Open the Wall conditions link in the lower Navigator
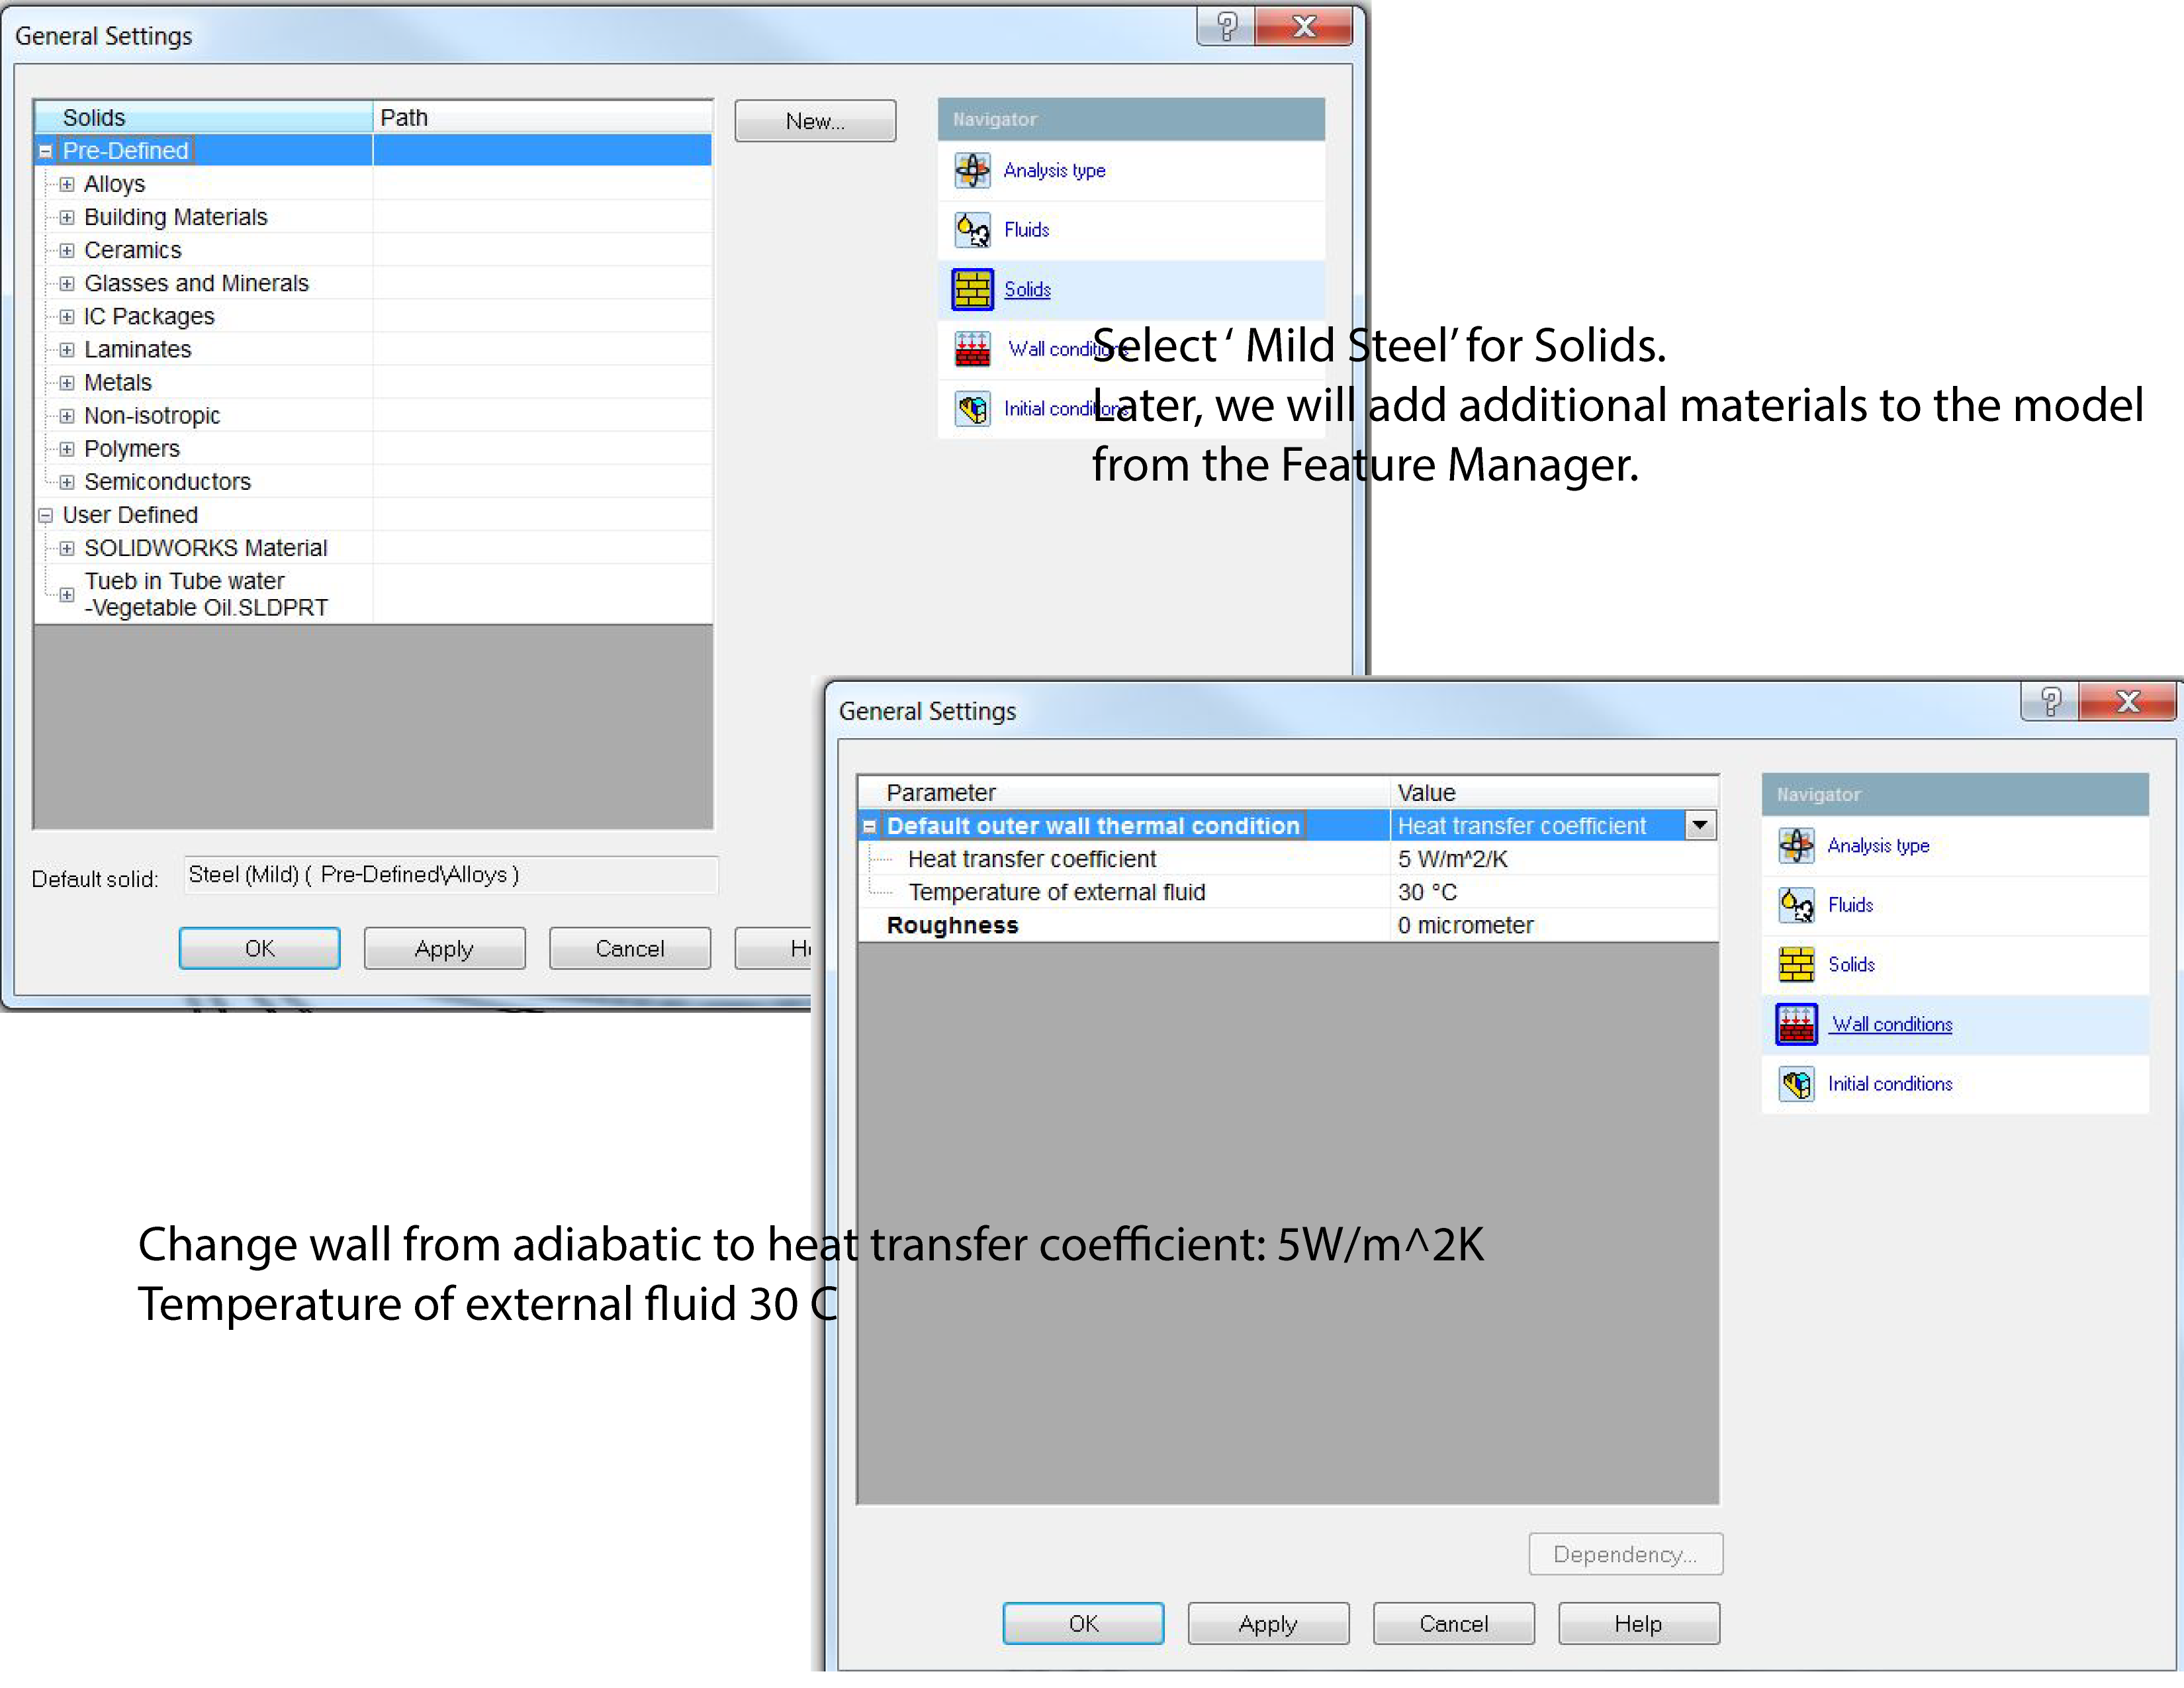This screenshot has height=1688, width=2184. (x=1891, y=1024)
